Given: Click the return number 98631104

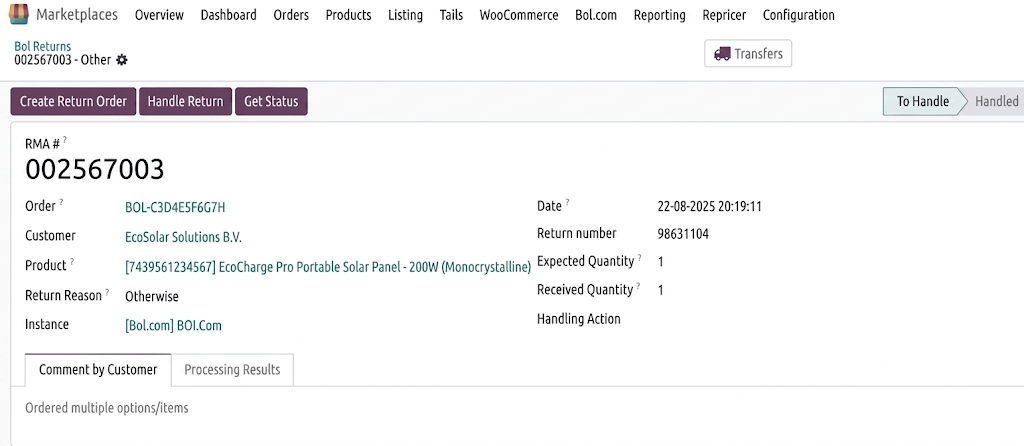Looking at the screenshot, I should click(x=683, y=234).
